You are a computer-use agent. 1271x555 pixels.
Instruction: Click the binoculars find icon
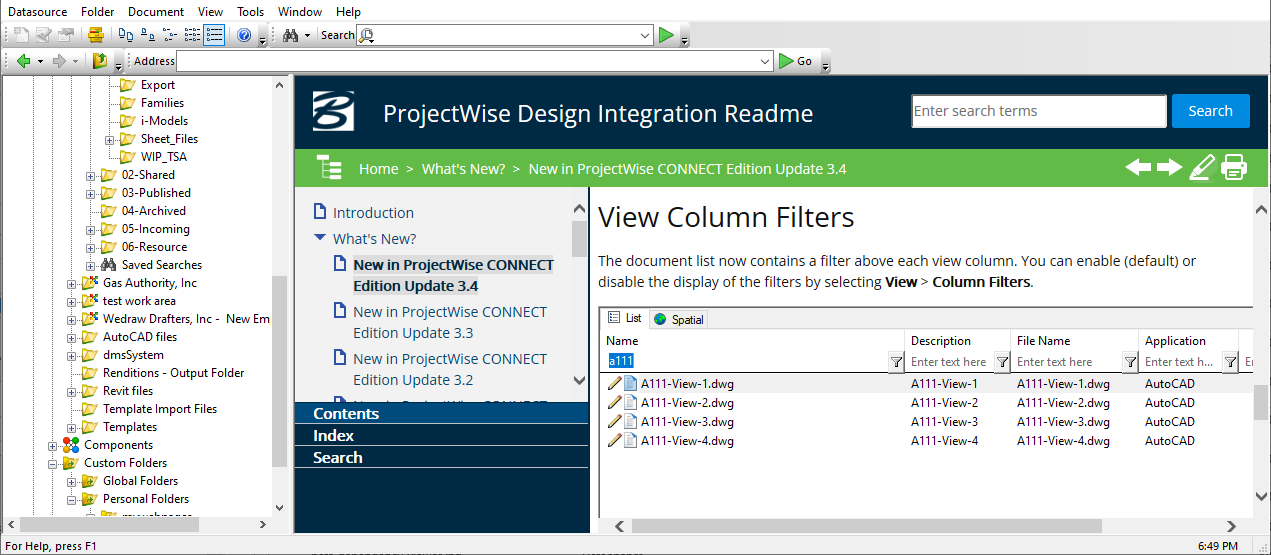(290, 35)
